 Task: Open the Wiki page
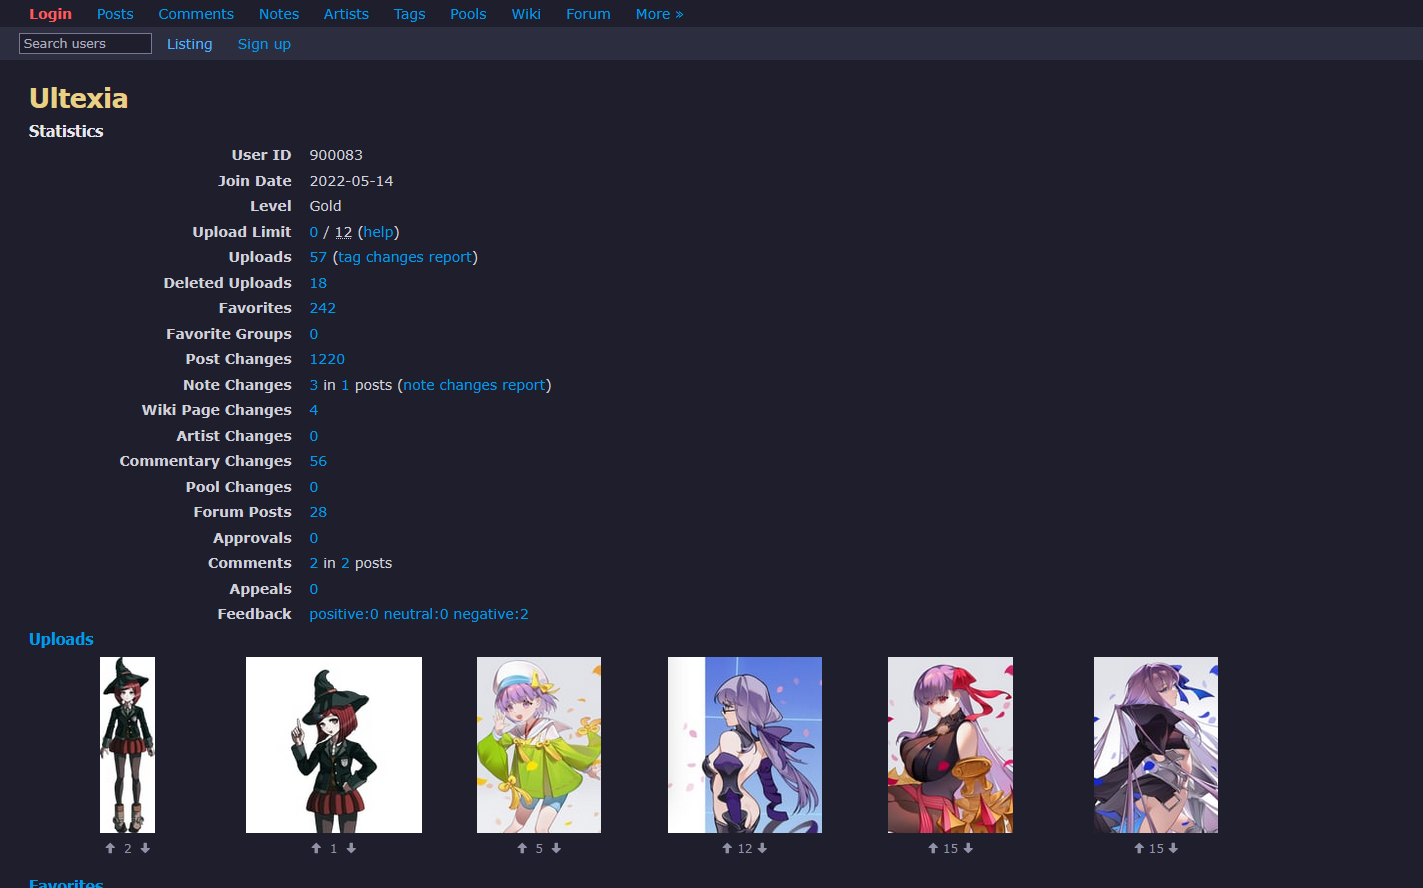[526, 14]
